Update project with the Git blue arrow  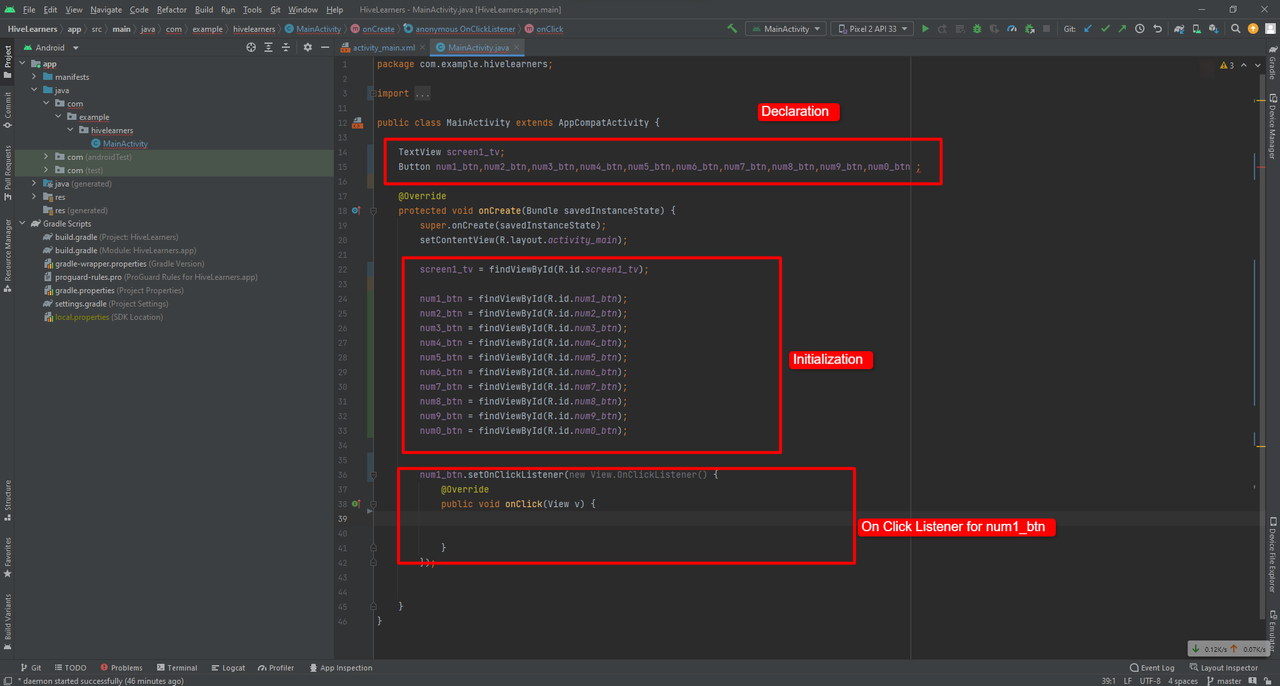point(1087,29)
